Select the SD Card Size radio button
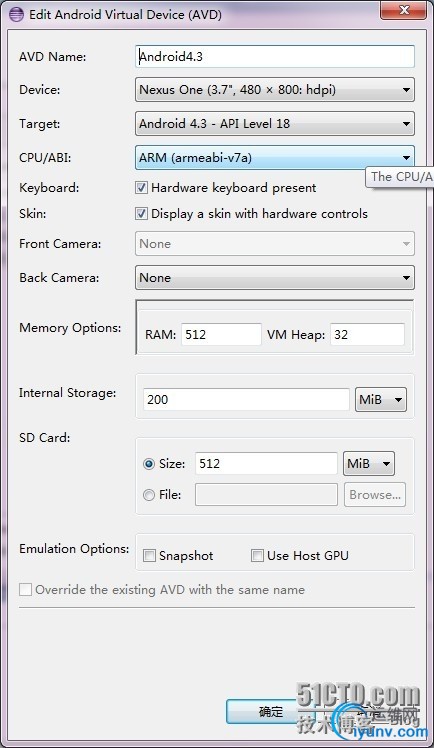The image size is (434, 748). tap(149, 464)
